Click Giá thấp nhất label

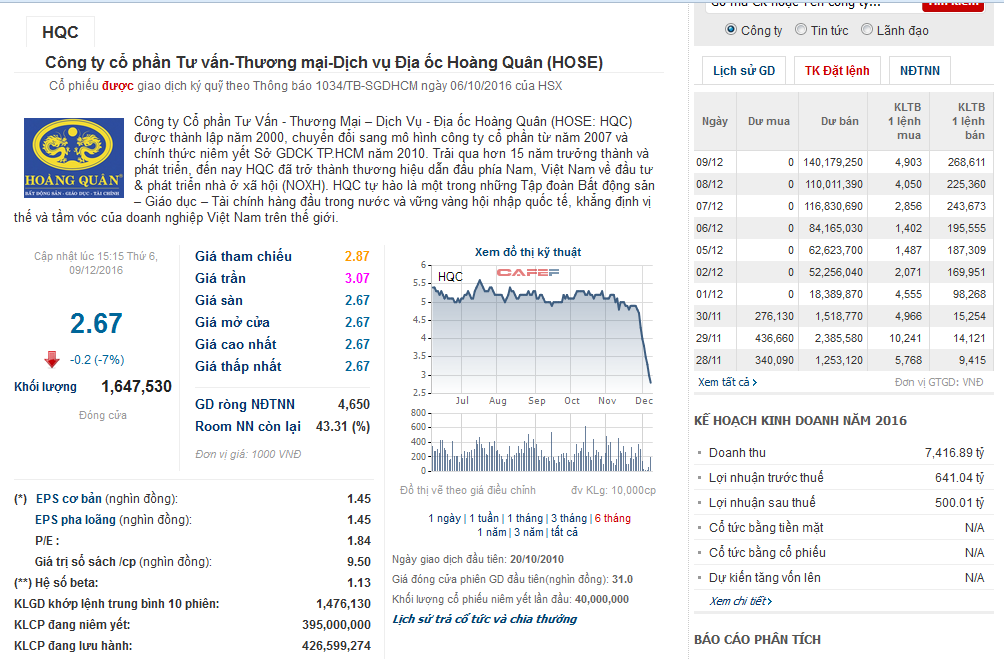[238, 366]
